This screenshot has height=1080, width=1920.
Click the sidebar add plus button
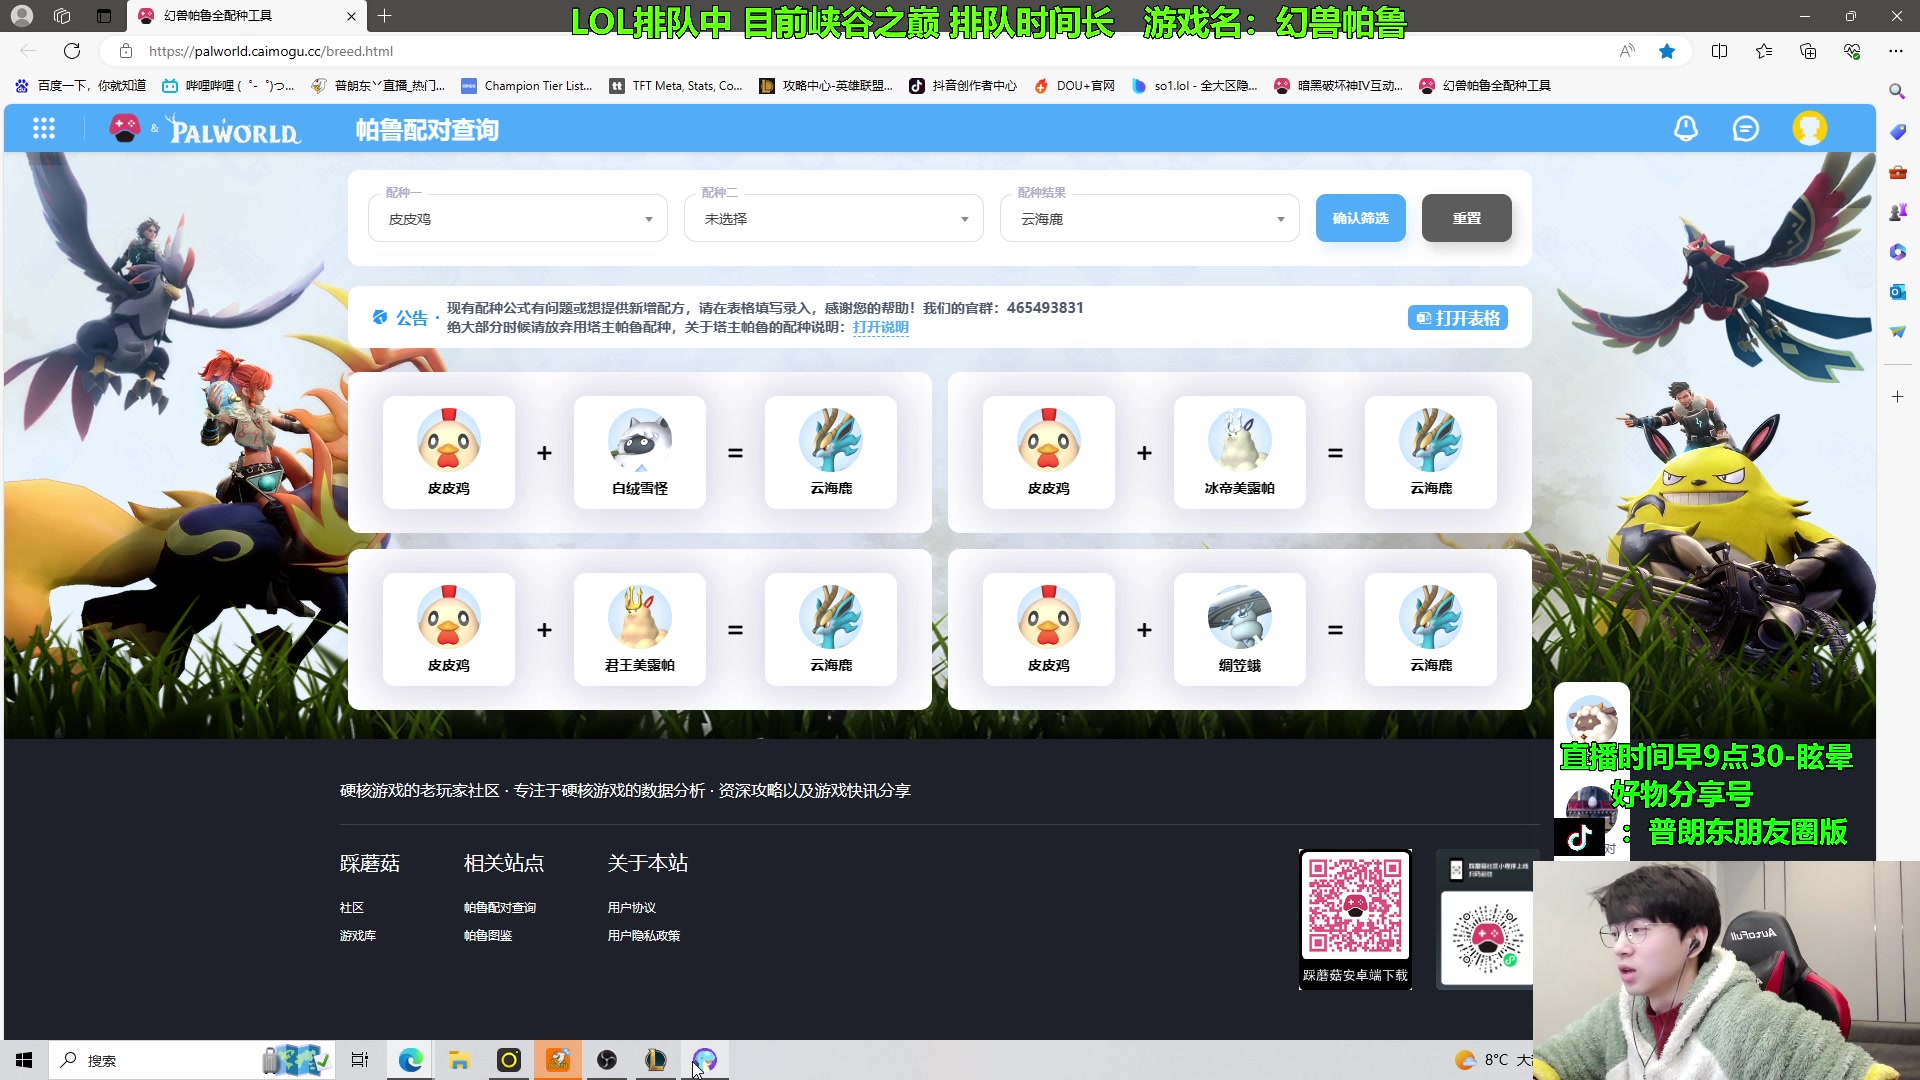[x=1897, y=397]
